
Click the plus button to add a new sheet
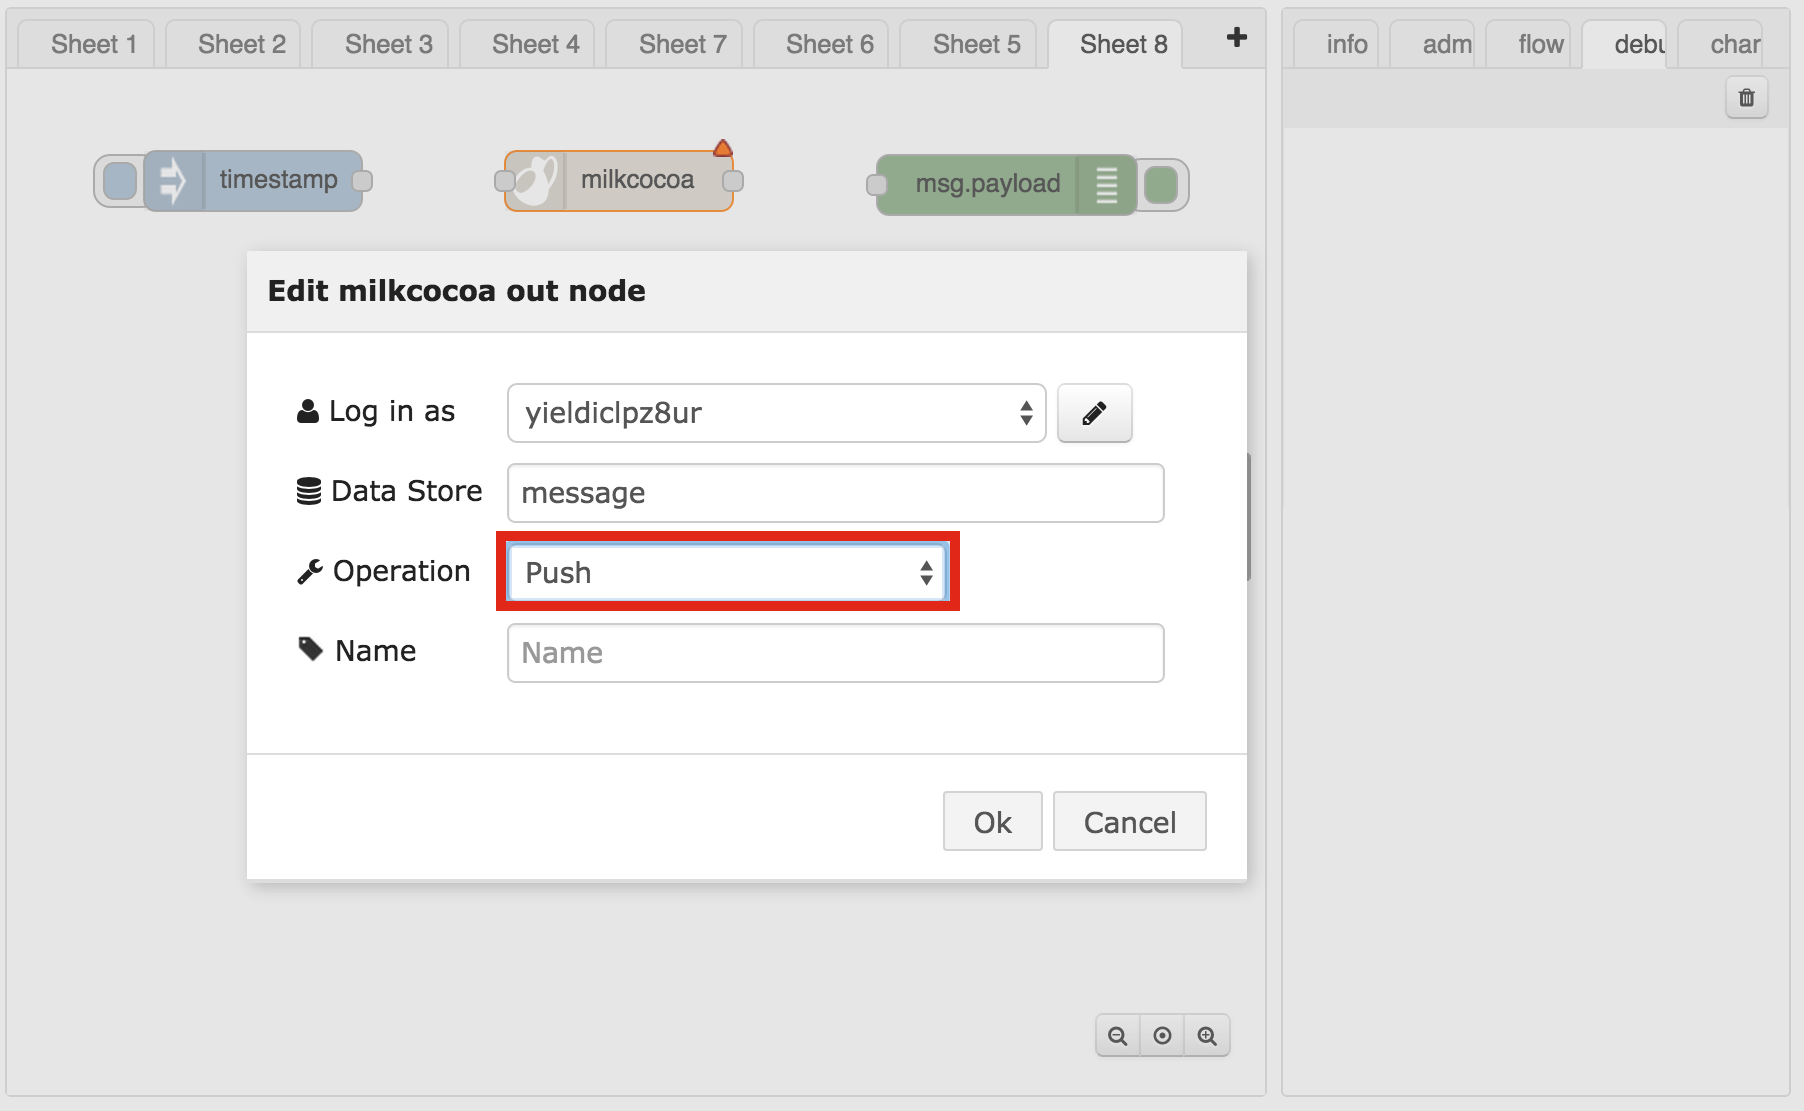coord(1237,38)
